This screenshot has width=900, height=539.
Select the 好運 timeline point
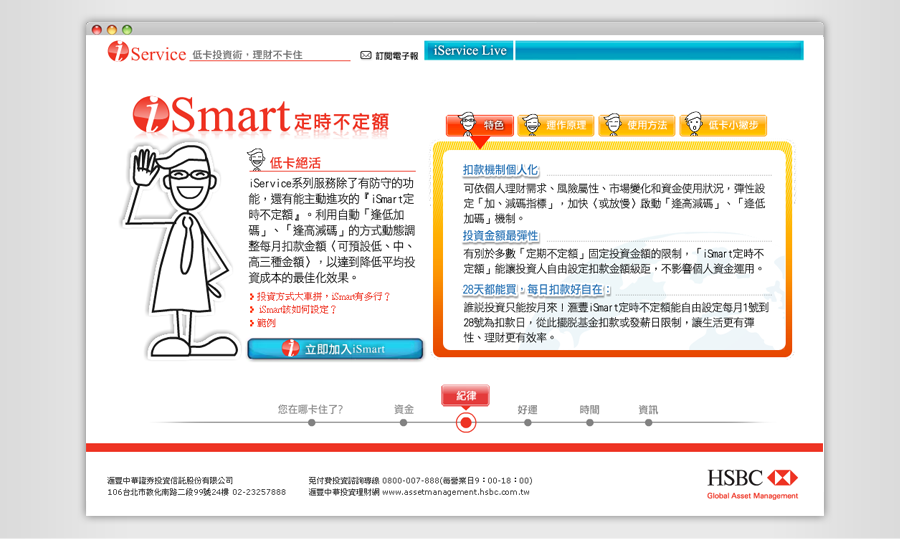pos(527,422)
